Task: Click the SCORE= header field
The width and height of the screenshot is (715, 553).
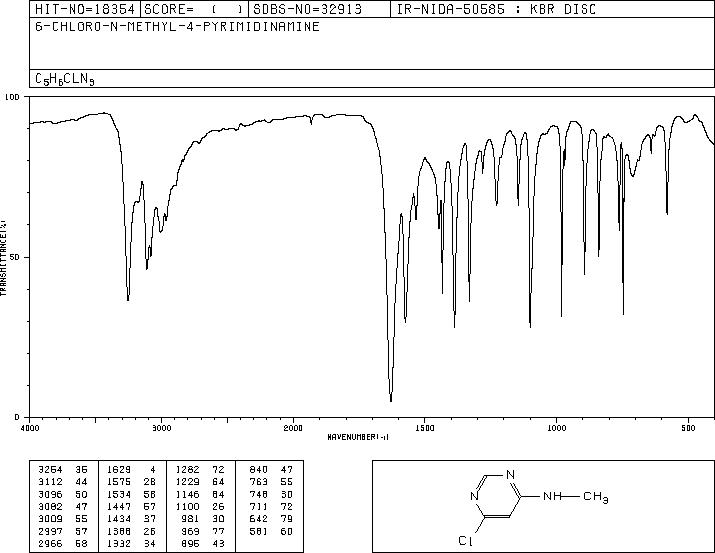Action: coord(194,9)
